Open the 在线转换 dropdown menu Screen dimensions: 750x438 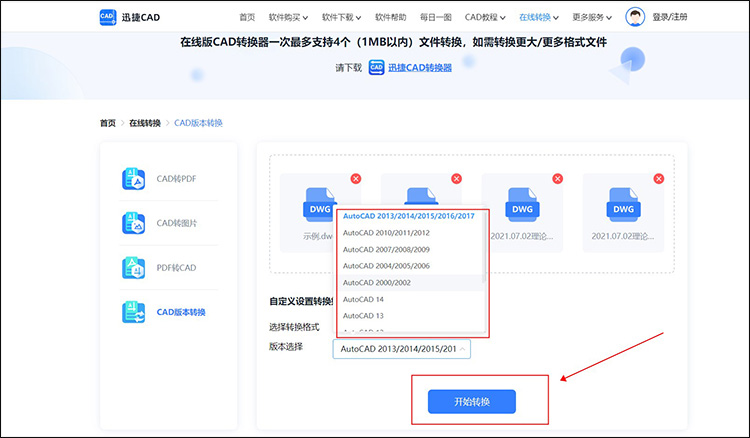click(539, 17)
